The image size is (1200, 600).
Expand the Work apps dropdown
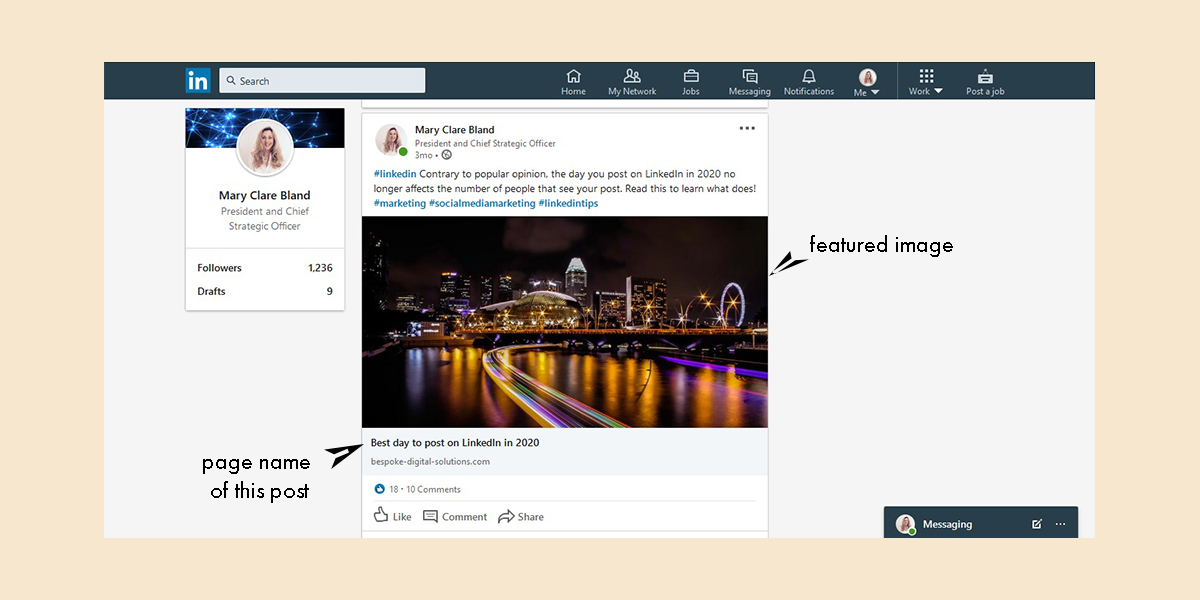click(x=926, y=82)
